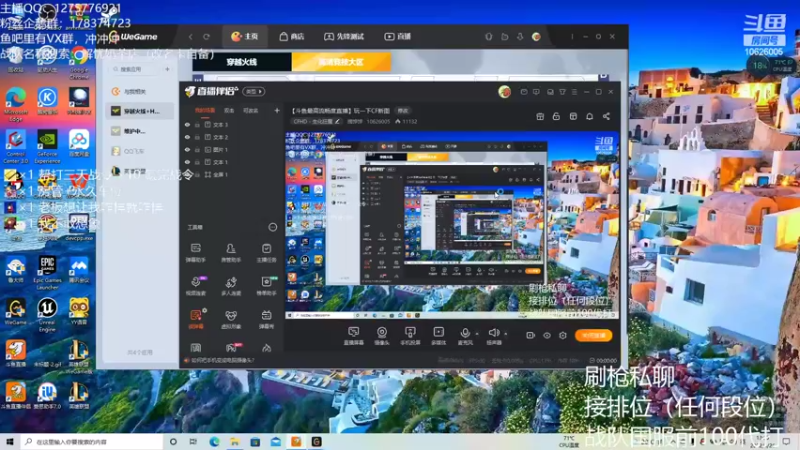Expand the speaker dropdown arrow
This screenshot has width=800, height=450.
click(506, 334)
